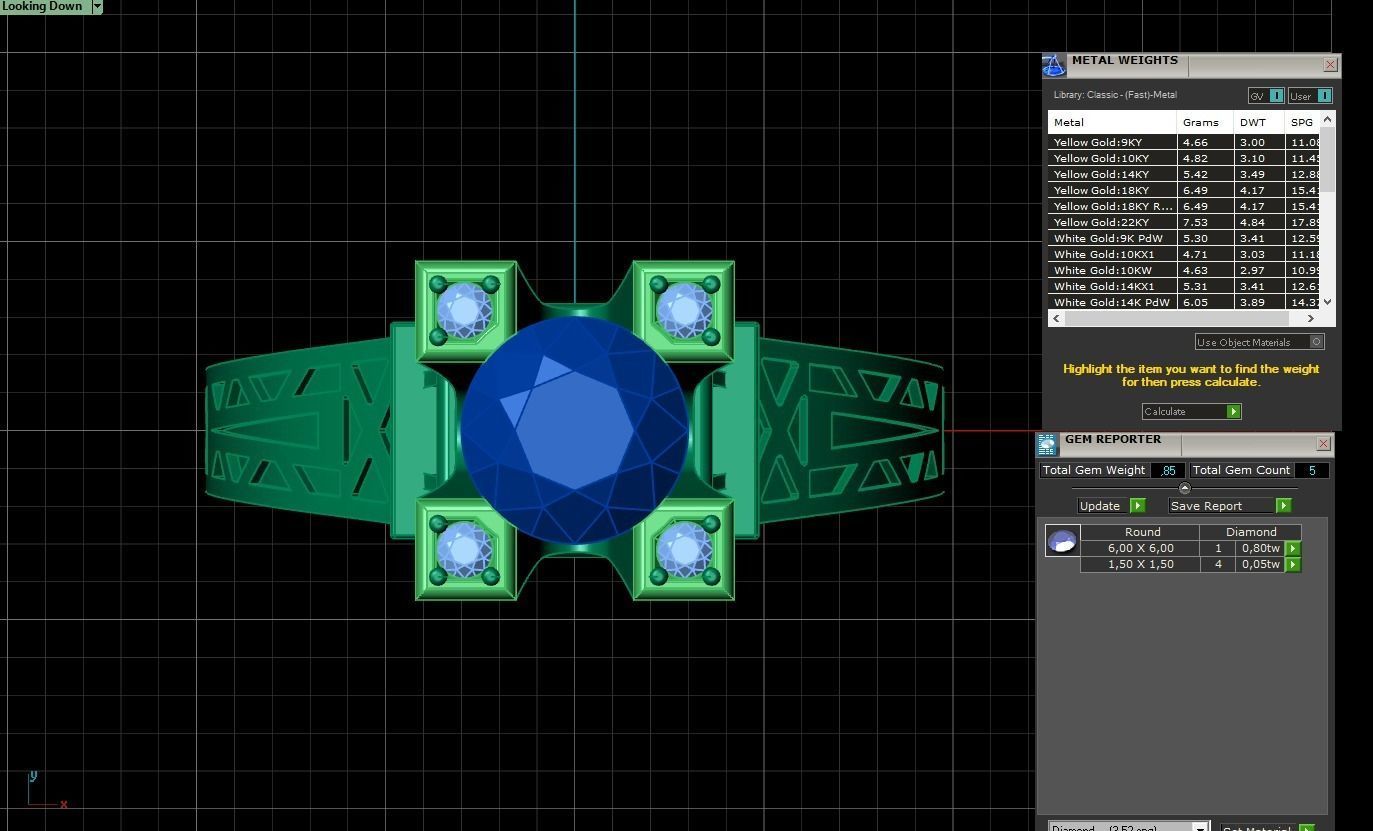Select the Yellow Gold:9KY row

point(1184,142)
